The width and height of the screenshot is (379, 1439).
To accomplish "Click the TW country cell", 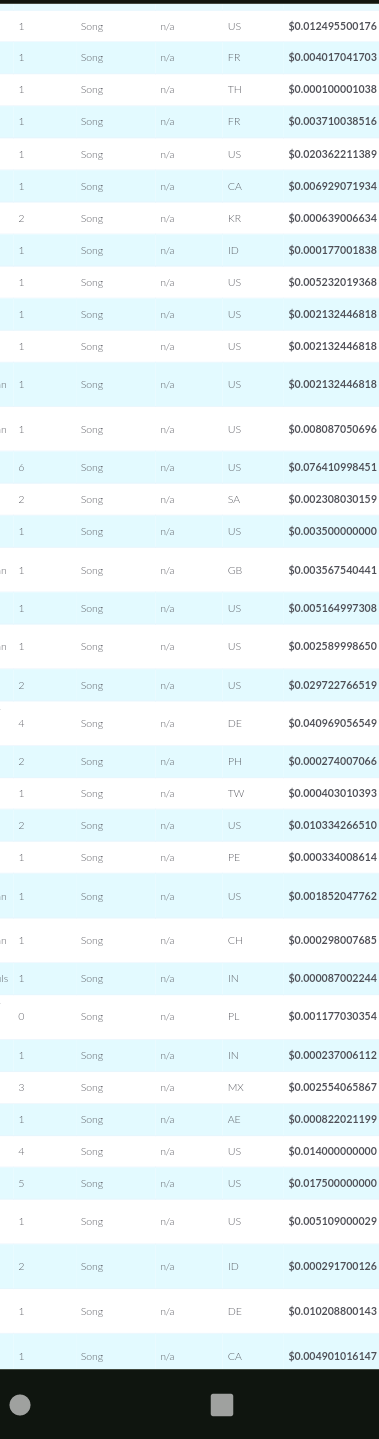I will point(234,793).
